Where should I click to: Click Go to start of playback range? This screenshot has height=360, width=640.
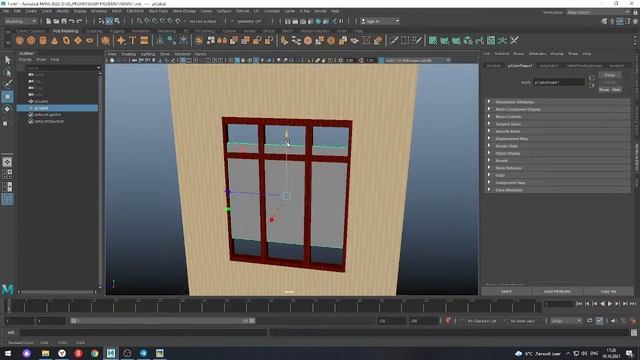click(579, 304)
